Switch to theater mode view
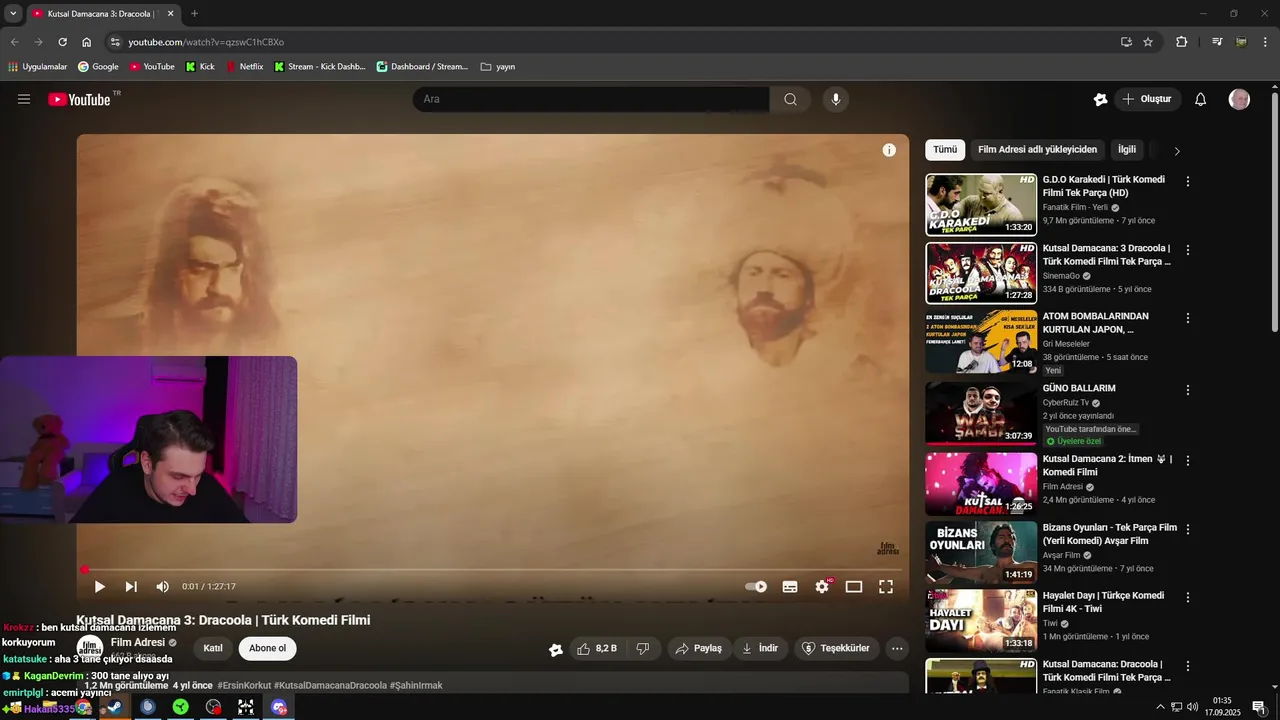This screenshot has height=720, width=1280. click(854, 587)
